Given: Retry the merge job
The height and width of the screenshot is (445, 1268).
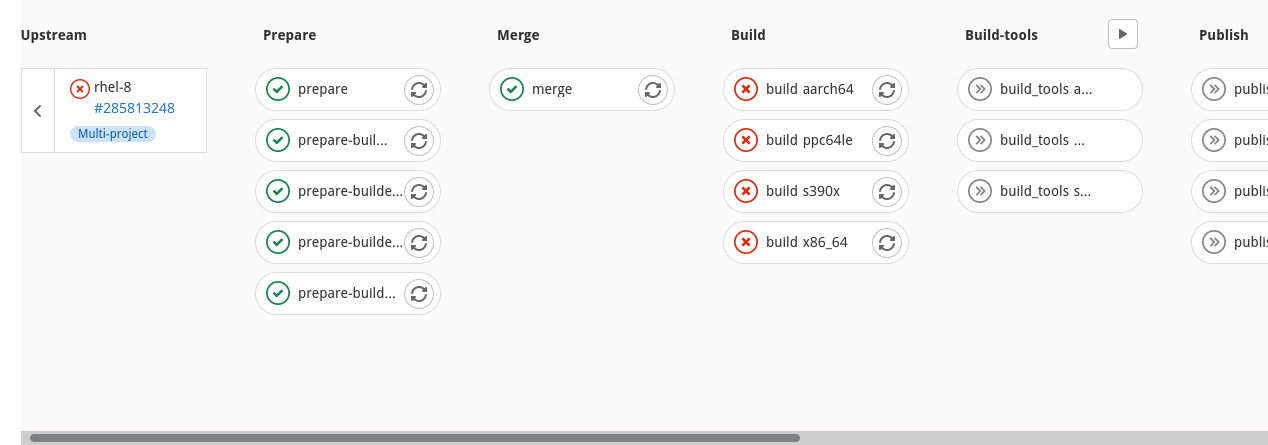Looking at the screenshot, I should tap(653, 89).
